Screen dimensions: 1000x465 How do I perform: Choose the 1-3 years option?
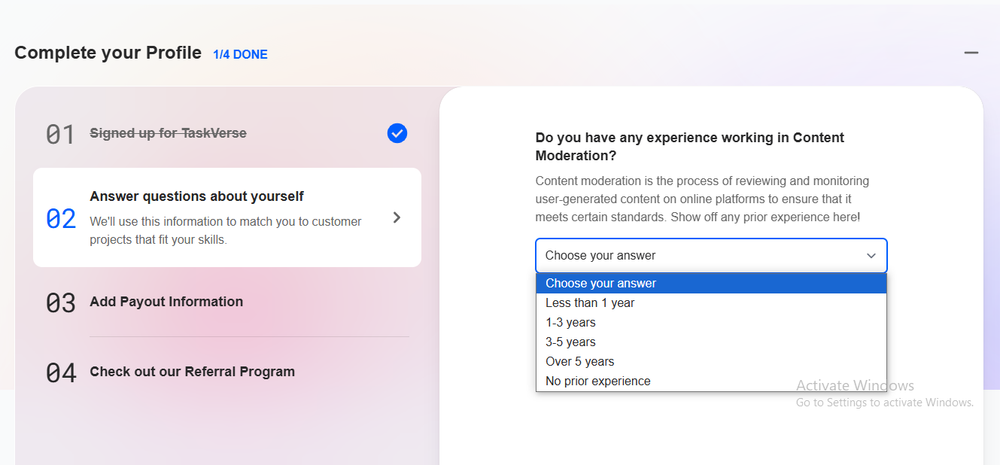point(570,322)
